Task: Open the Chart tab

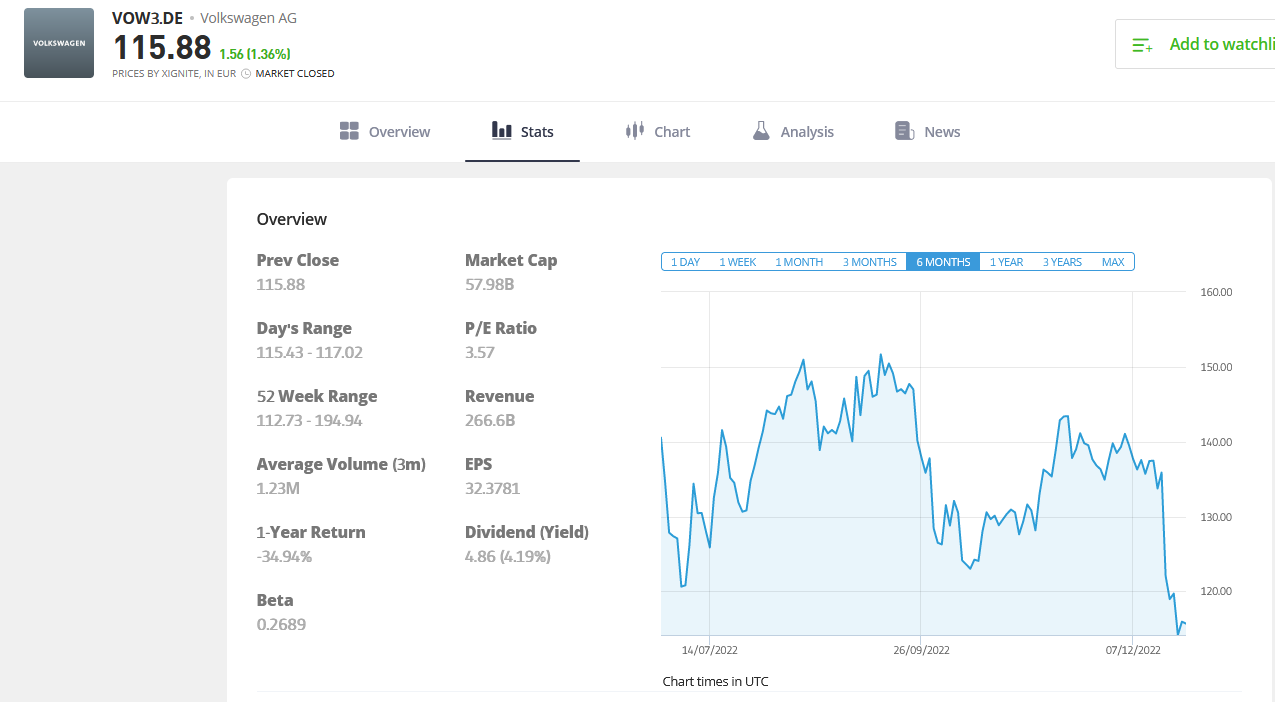Action: (658, 132)
